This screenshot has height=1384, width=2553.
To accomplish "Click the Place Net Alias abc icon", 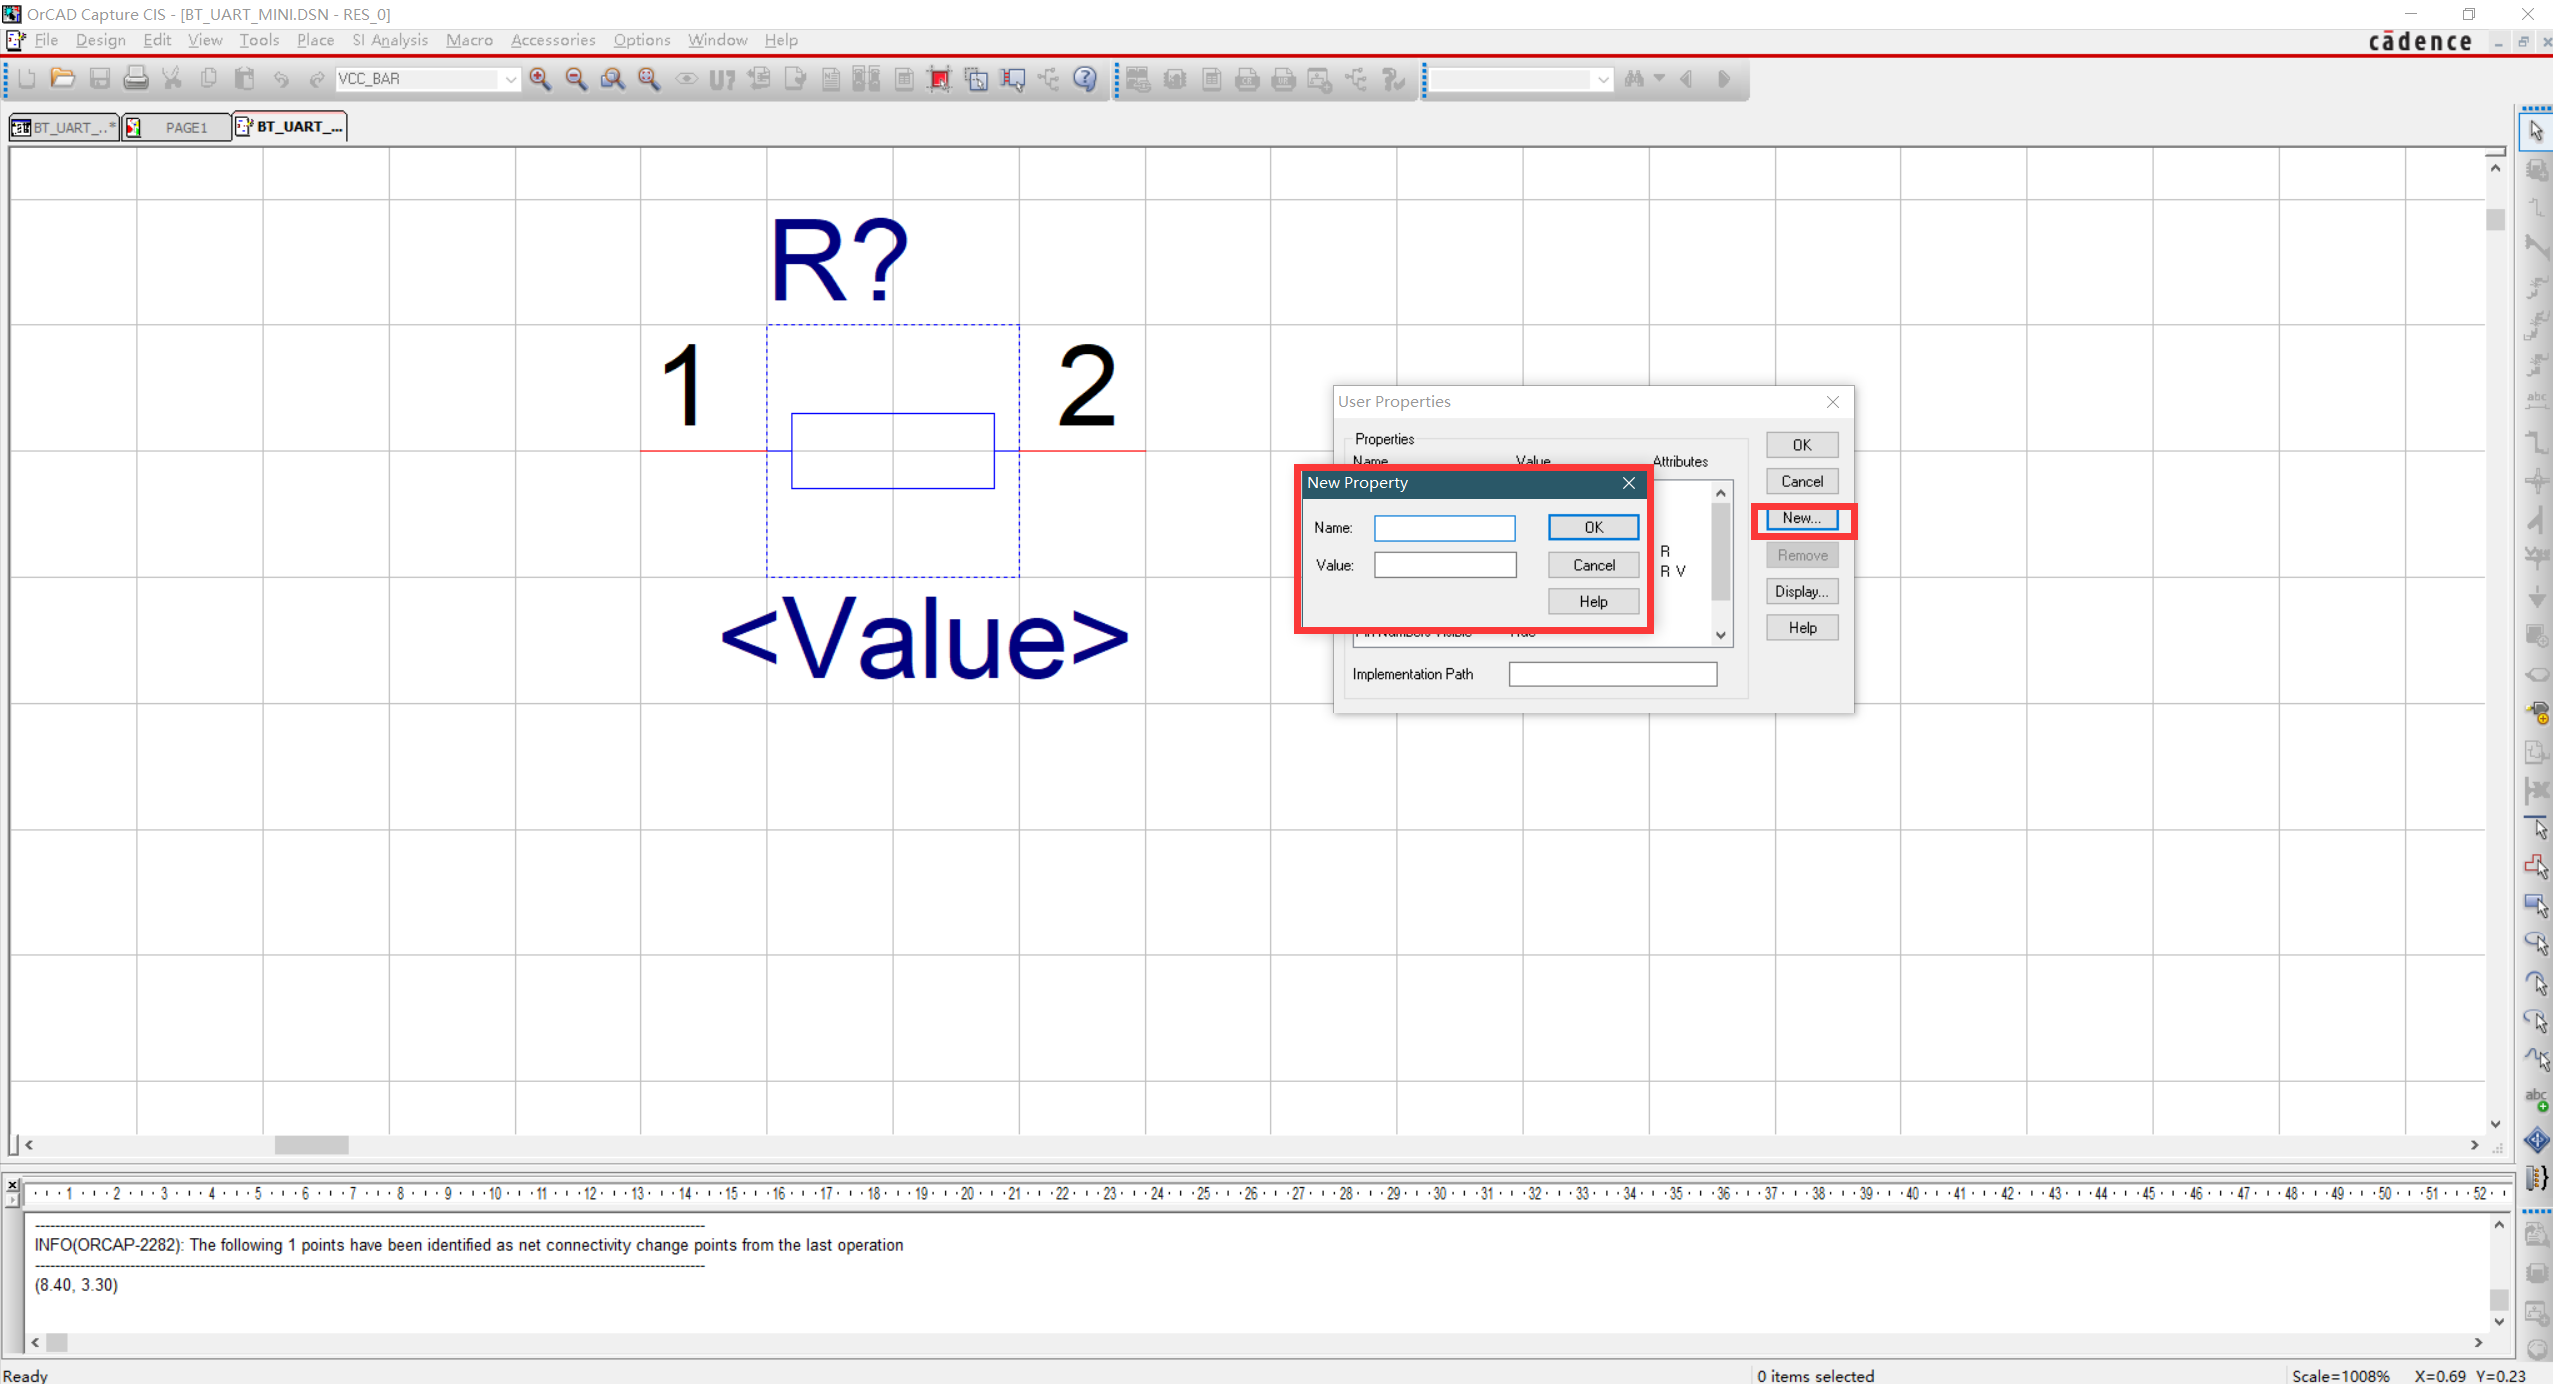I will (x=2536, y=401).
